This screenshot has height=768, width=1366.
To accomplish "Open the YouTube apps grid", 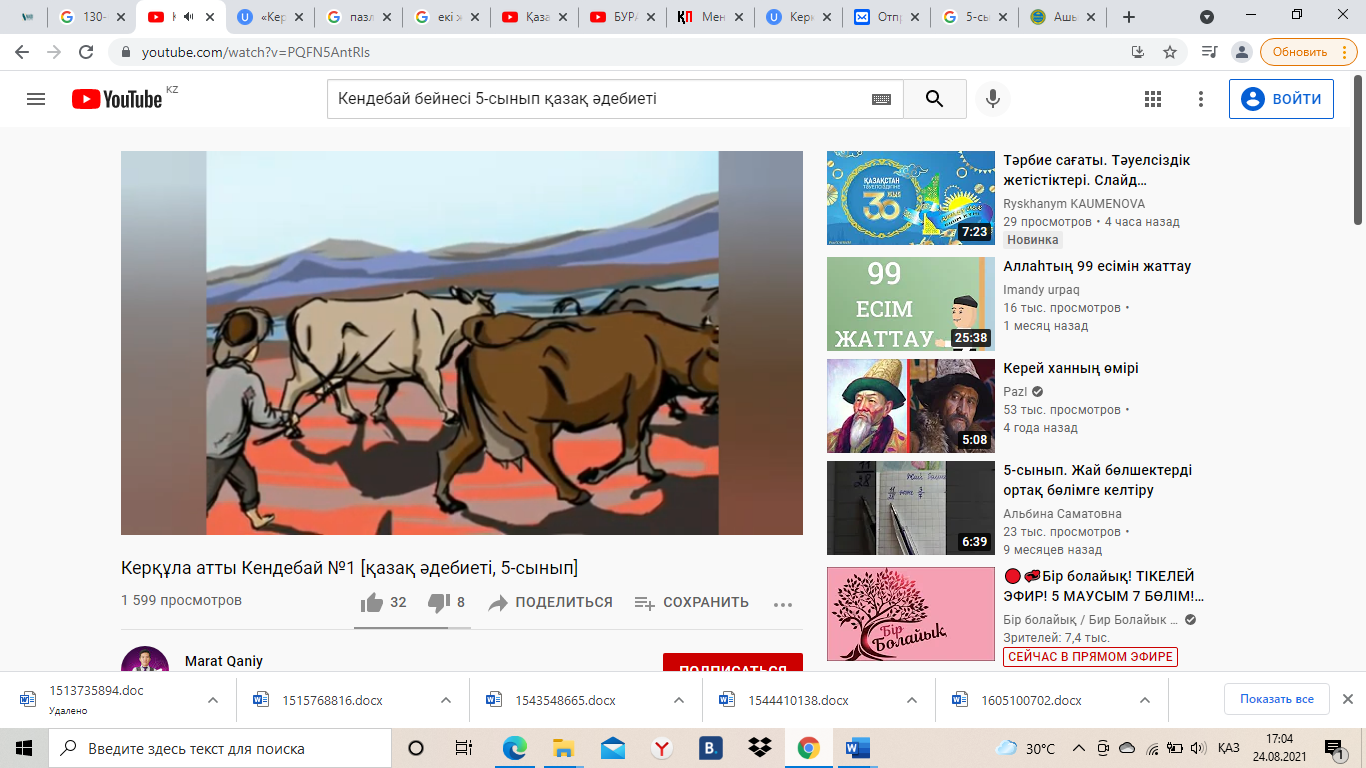I will click(1153, 99).
